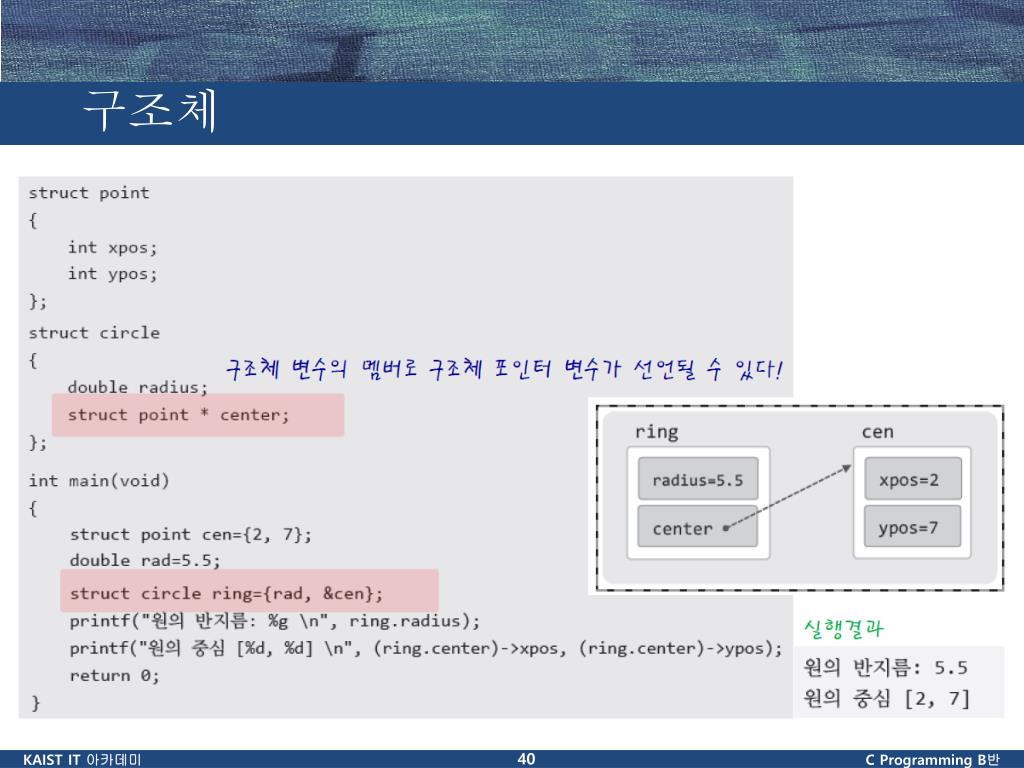Viewport: 1024px width, 768px height.
Task: Click the slide title 구조체
Action: coord(150,110)
